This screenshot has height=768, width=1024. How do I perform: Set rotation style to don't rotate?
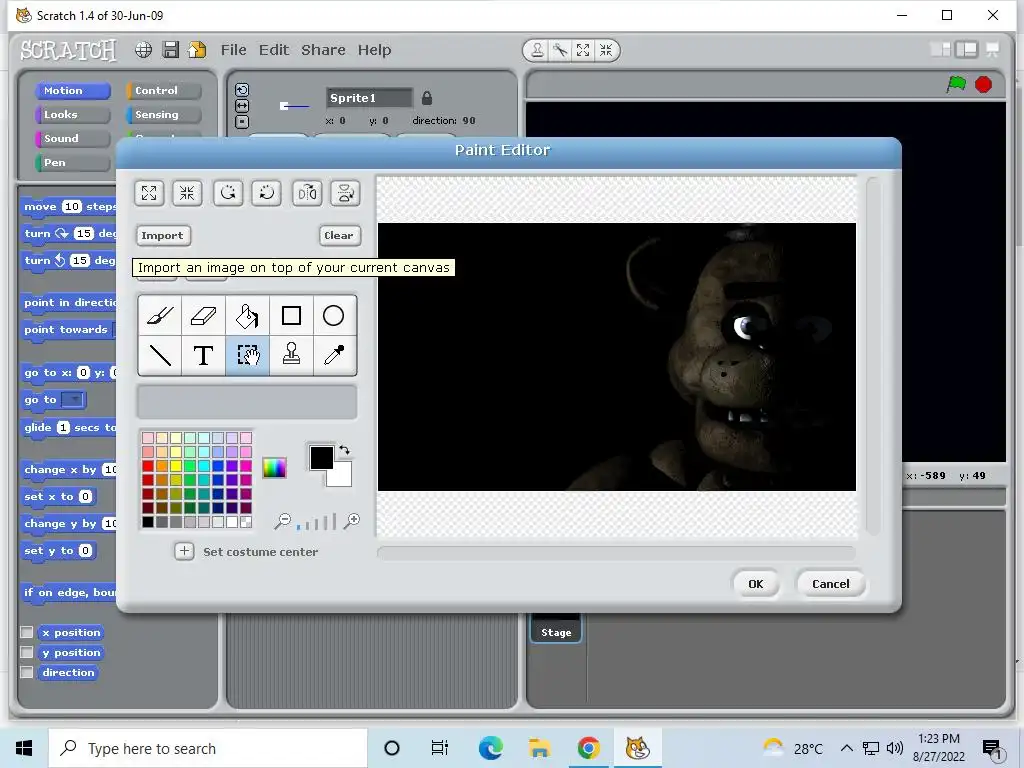(x=242, y=121)
